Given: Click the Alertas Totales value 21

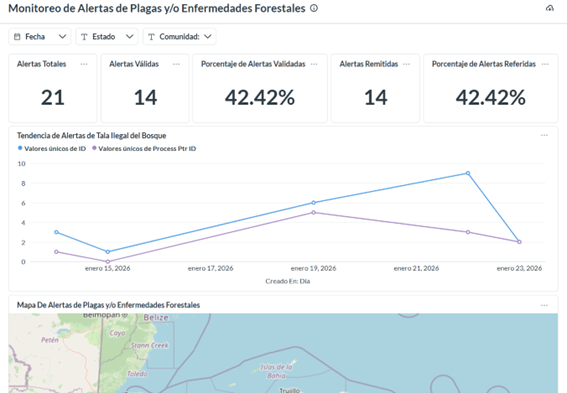Looking at the screenshot, I should click(53, 97).
